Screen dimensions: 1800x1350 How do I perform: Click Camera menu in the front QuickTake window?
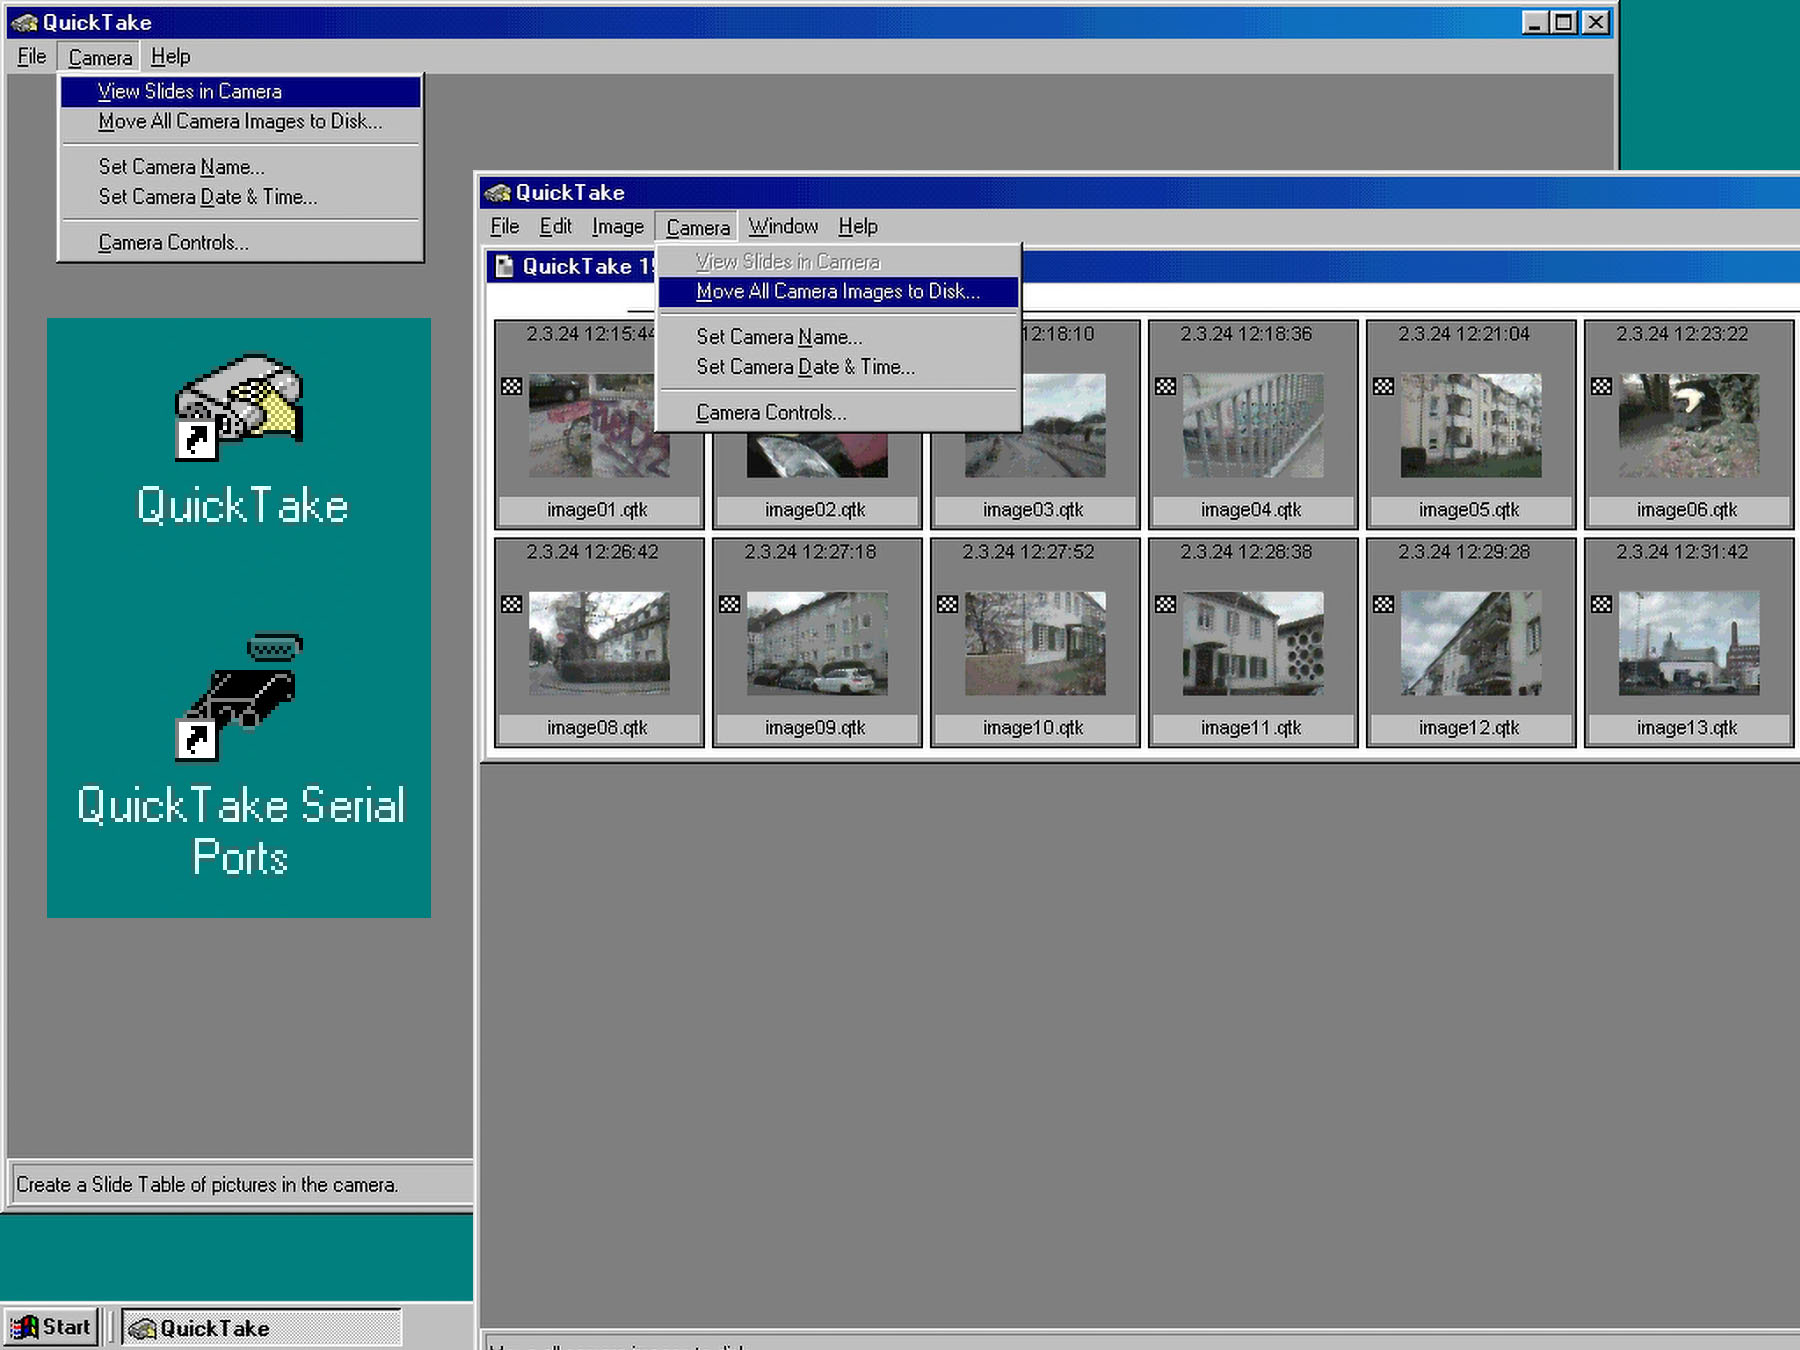coord(697,228)
